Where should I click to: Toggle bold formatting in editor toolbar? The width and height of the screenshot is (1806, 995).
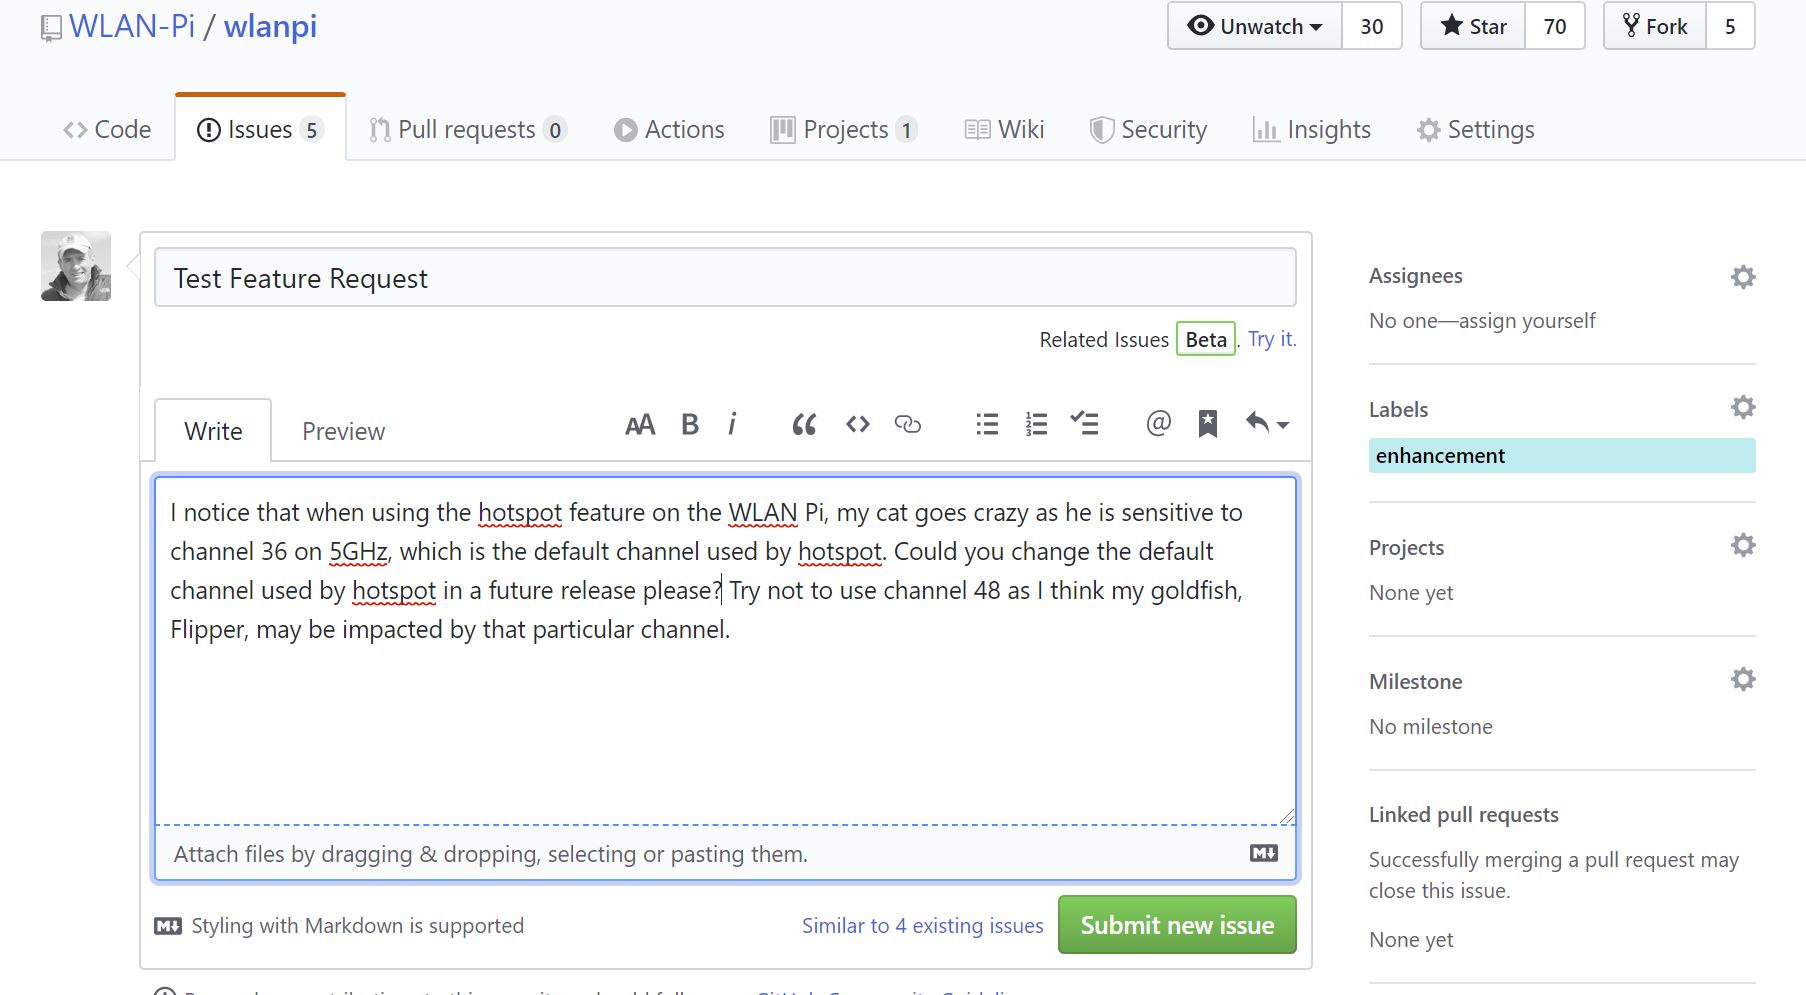(690, 425)
